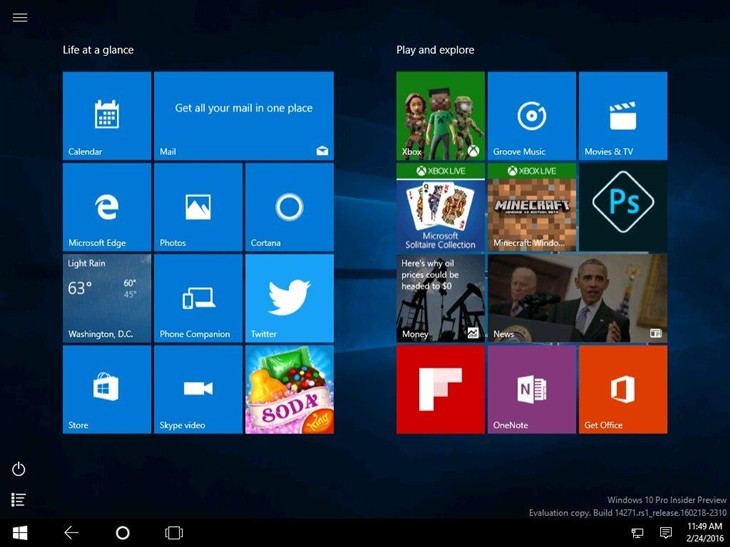Click the Get Office tile
This screenshot has height=547, width=730.
pos(622,389)
